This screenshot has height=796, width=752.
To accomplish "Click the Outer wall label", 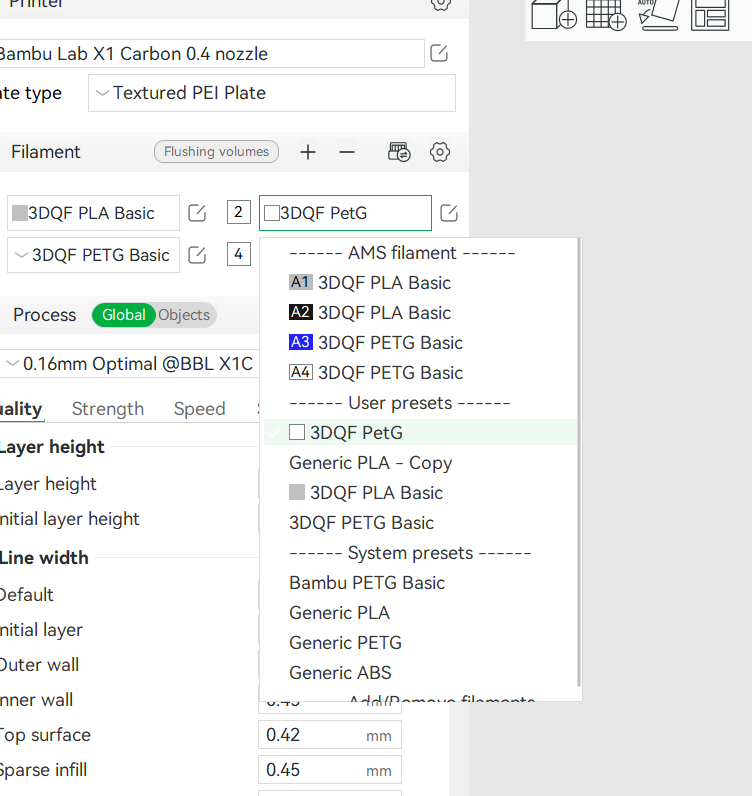I will point(39,665).
